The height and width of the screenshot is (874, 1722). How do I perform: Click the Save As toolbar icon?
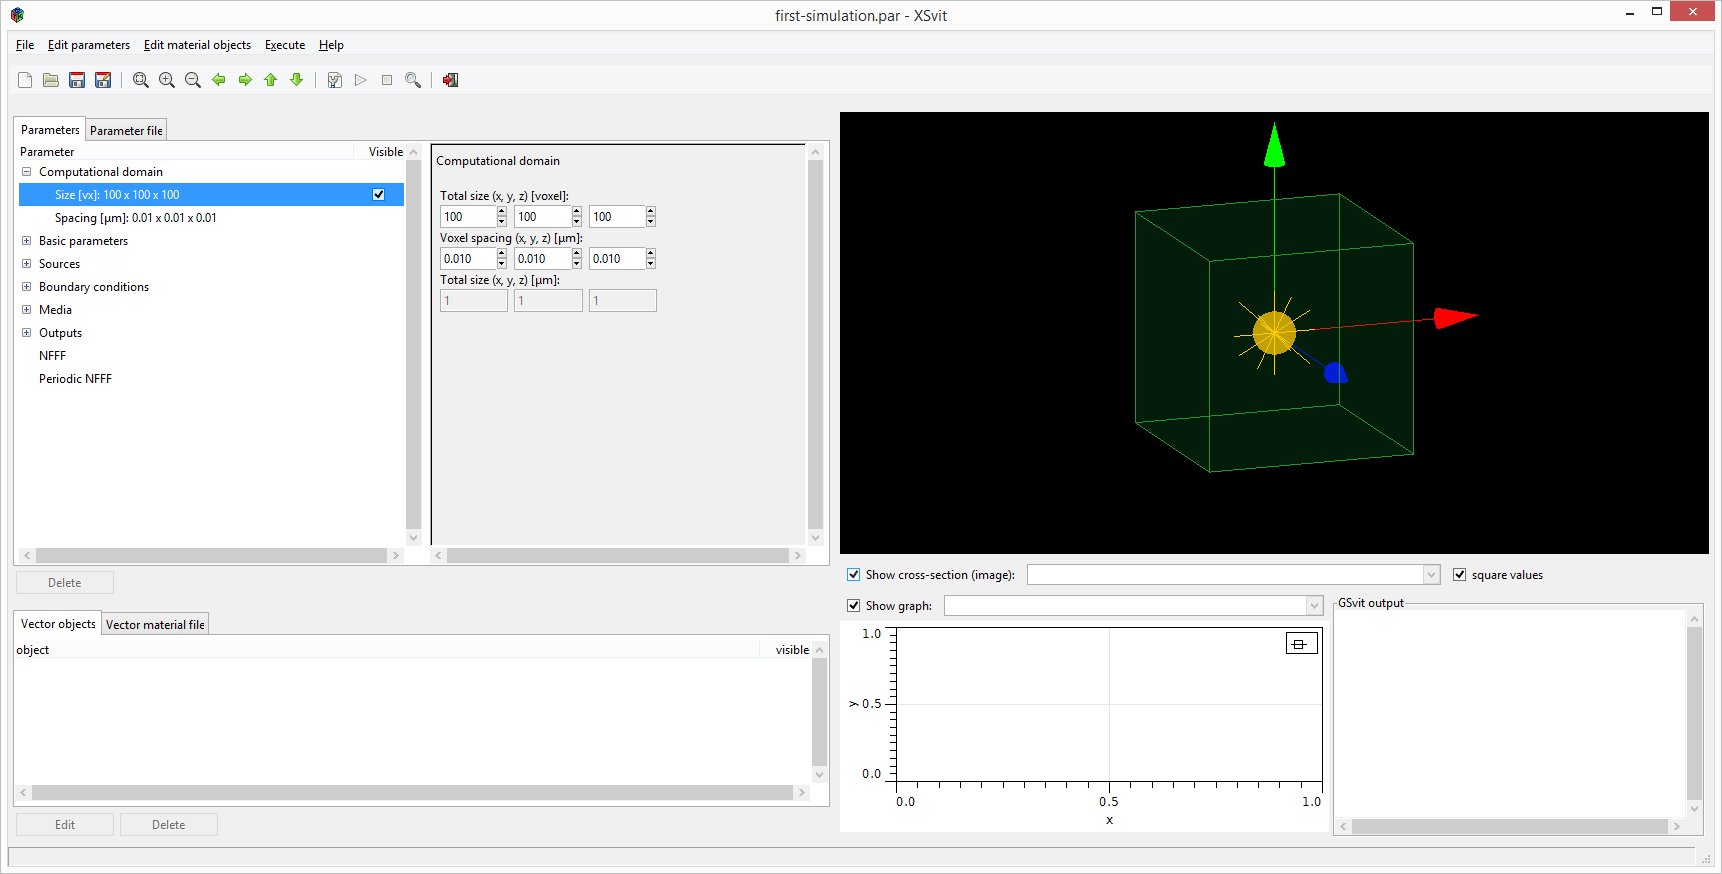click(x=103, y=80)
